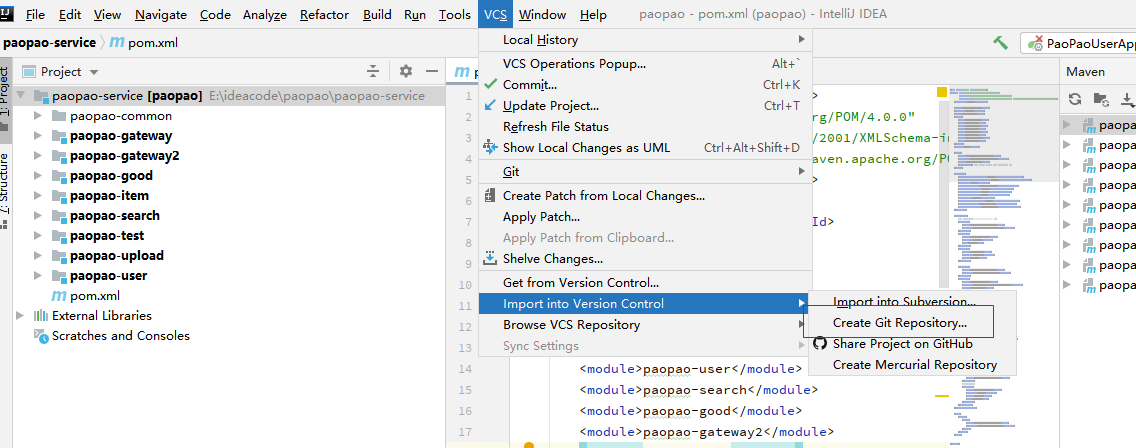Screen dimensions: 1136x448
Task: Open Local History submenu
Action: (646, 39)
